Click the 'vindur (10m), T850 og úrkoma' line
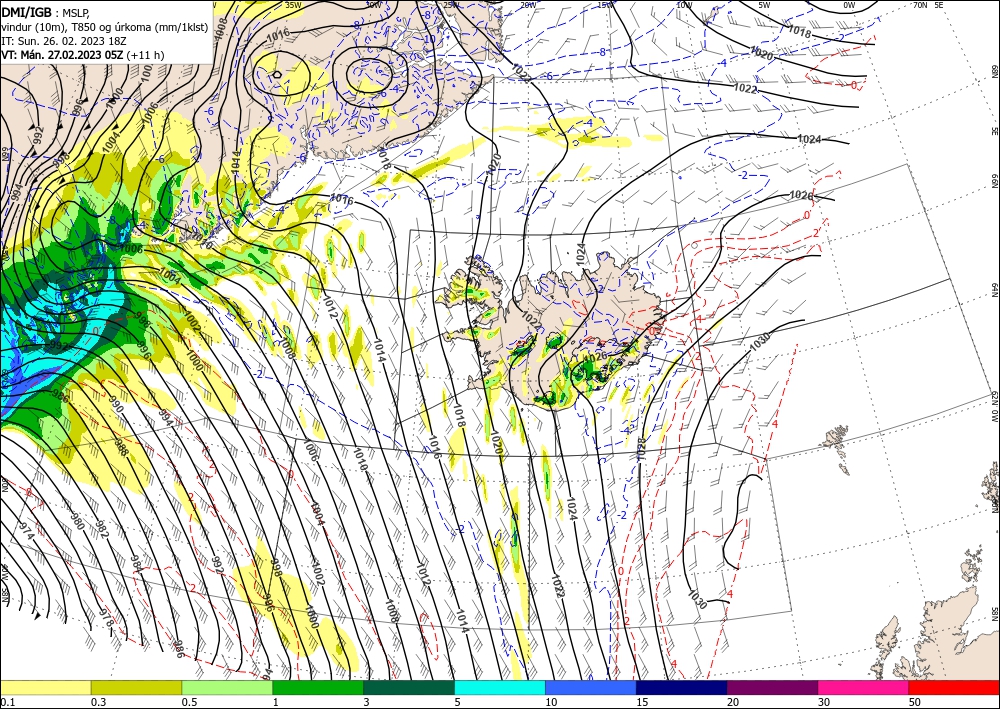The width and height of the screenshot is (1000, 709). [105, 26]
